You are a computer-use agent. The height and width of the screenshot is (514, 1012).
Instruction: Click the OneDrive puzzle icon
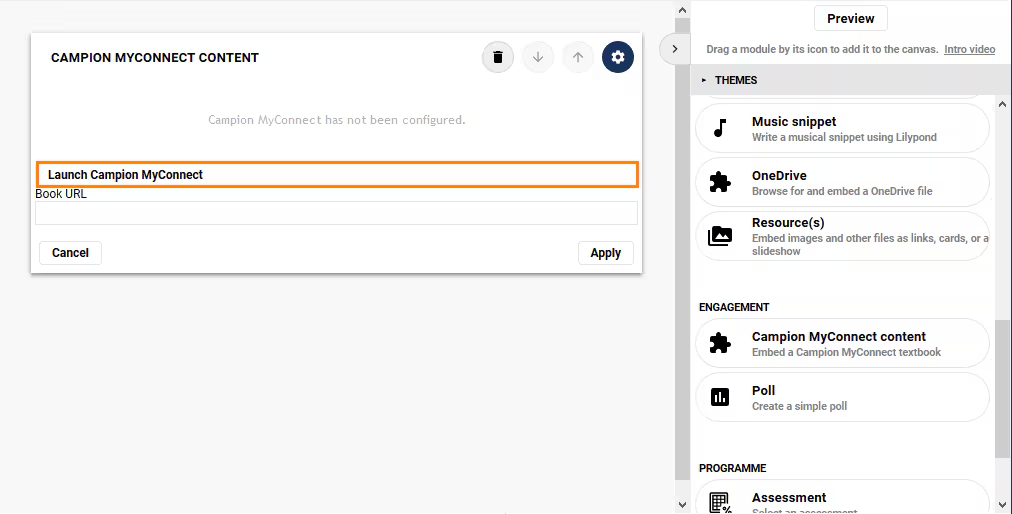pyautogui.click(x=720, y=182)
